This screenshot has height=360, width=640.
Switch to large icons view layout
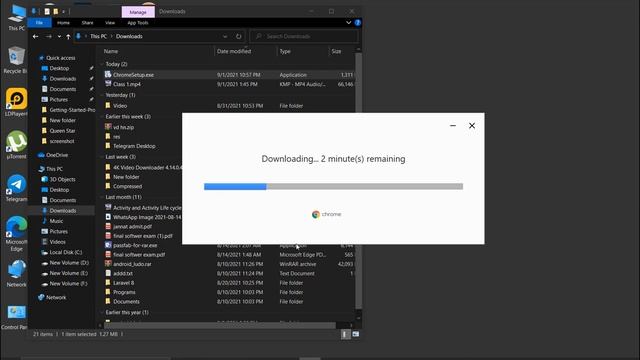click(x=356, y=334)
